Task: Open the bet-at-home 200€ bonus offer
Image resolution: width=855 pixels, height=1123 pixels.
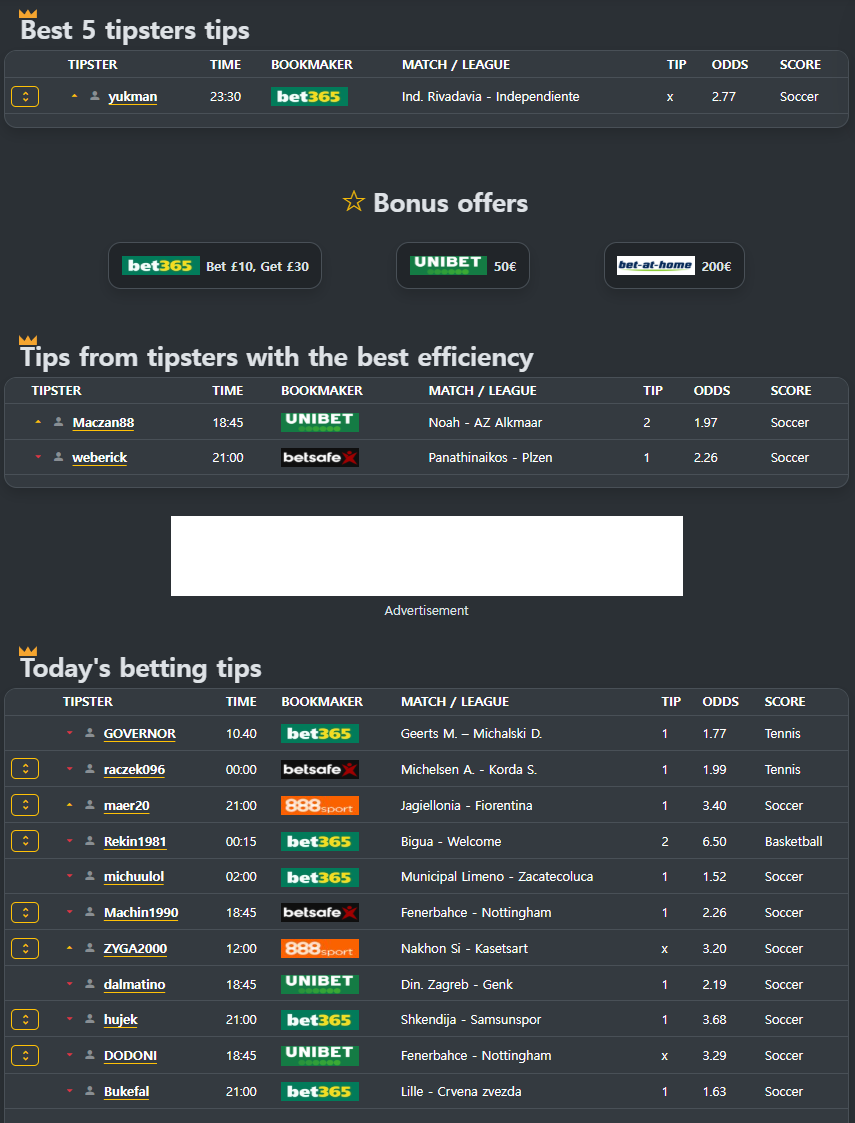Action: click(674, 266)
